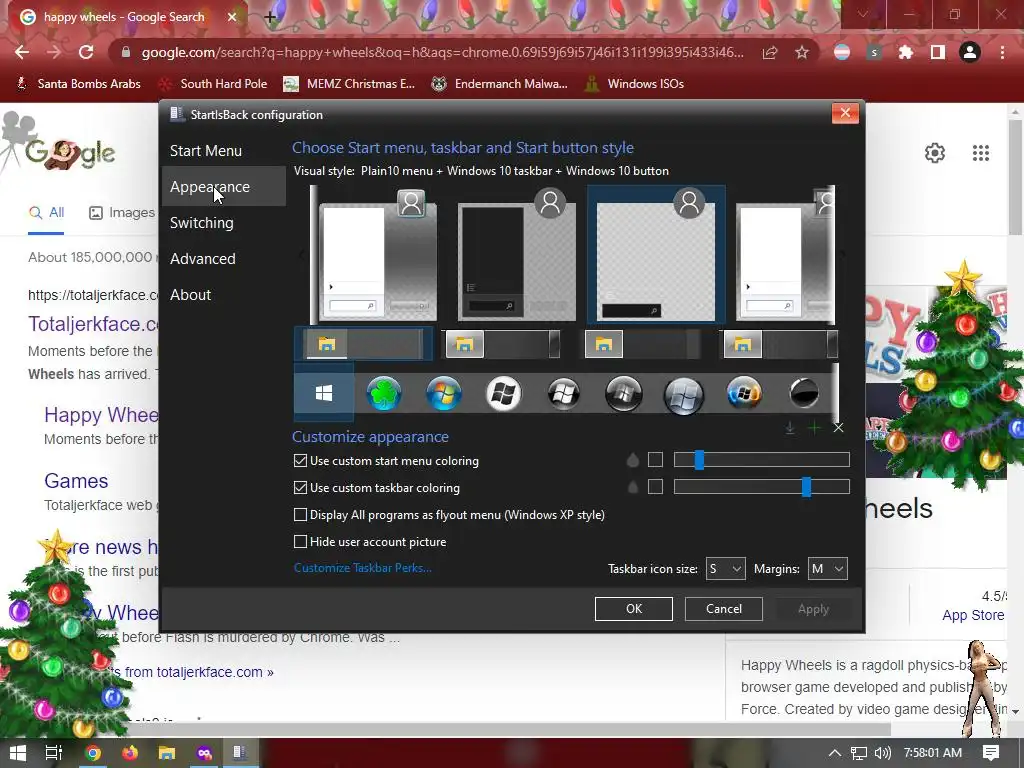Go to the Switching section
The image size is (1024, 768).
point(202,223)
